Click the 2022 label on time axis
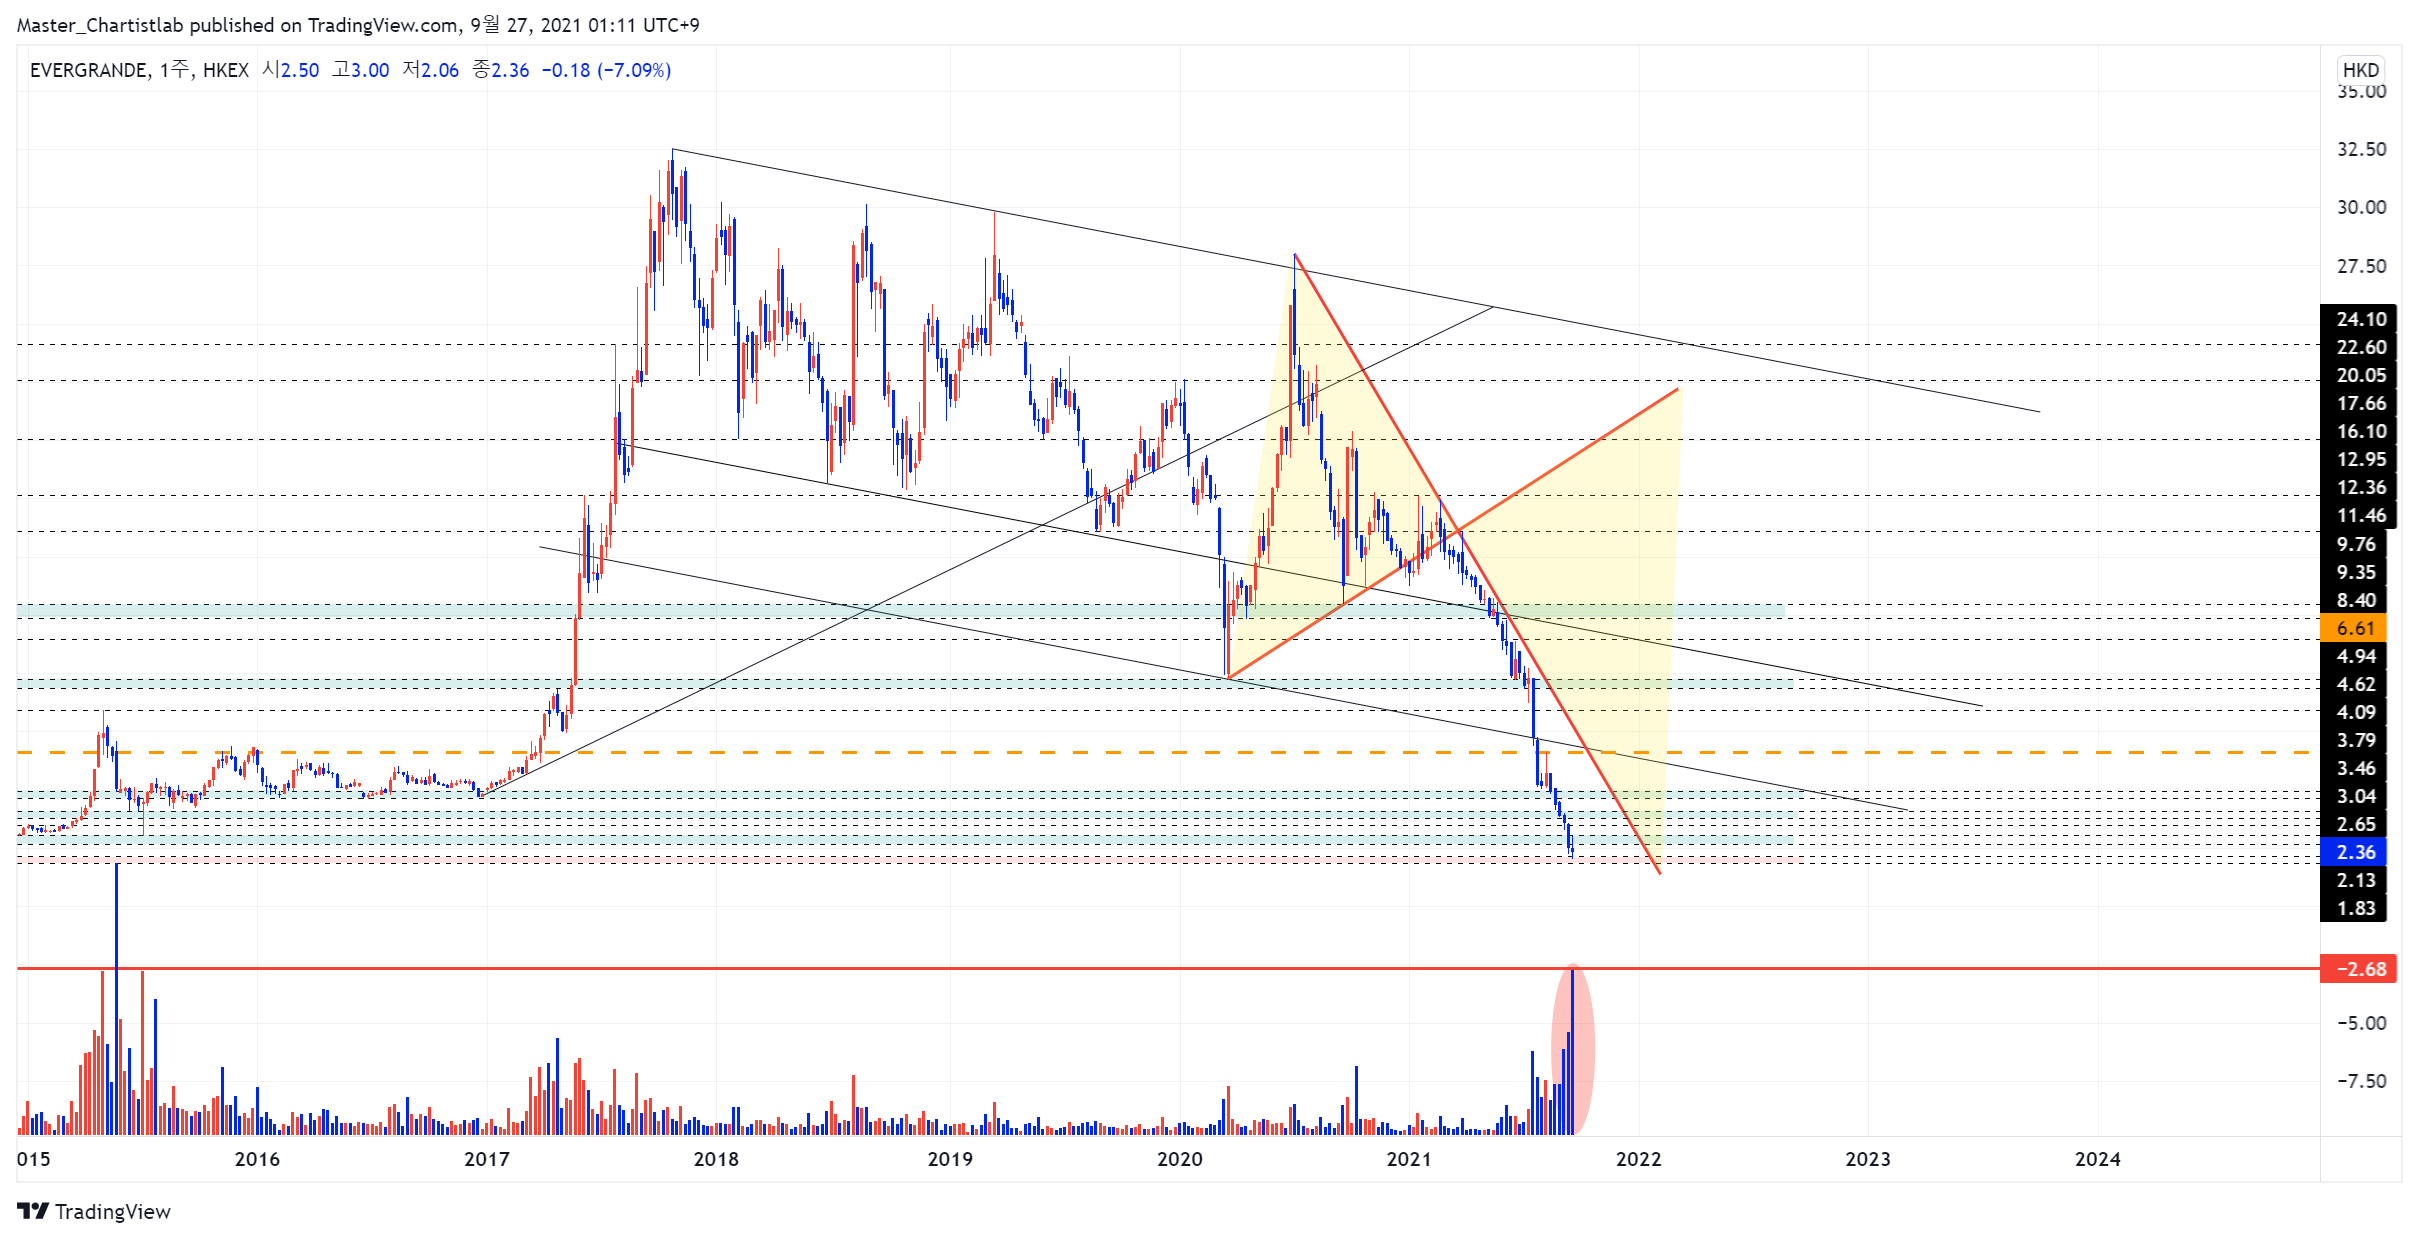Screen dimensions: 2419x1240 pos(1639,1159)
